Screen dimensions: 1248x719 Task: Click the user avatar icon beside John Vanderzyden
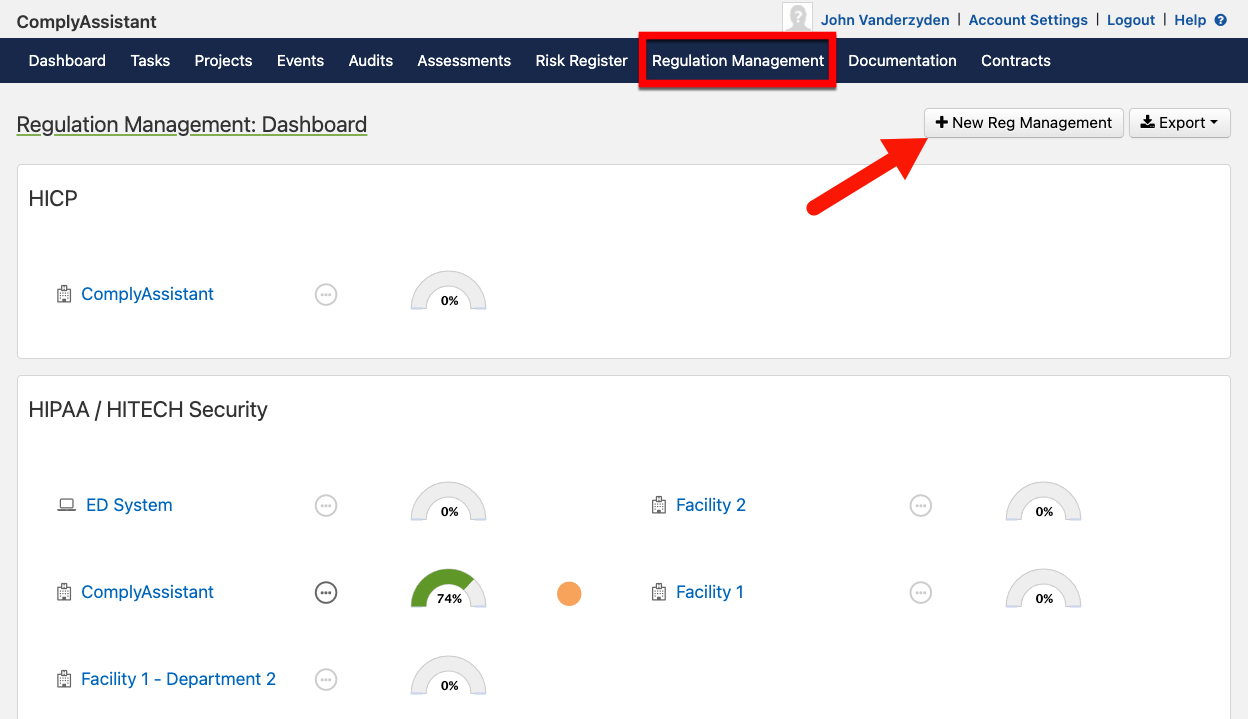click(797, 19)
